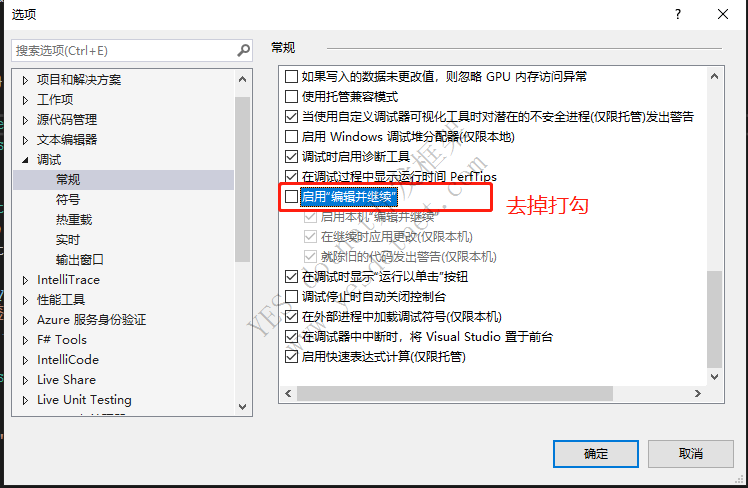Expand the IntelliTrace node

(x=25, y=280)
